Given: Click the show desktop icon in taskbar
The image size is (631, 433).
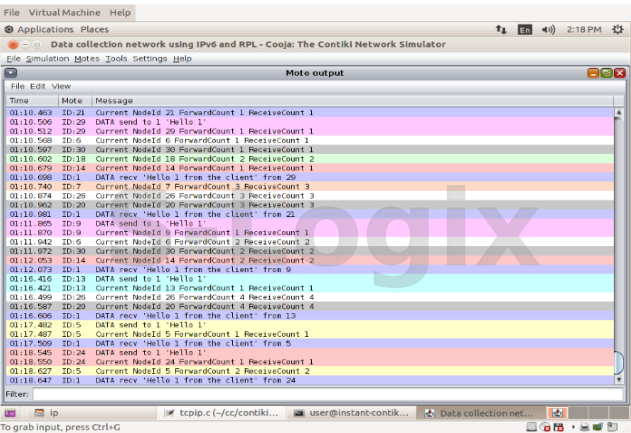Looking at the screenshot, I should pyautogui.click(x=10, y=413).
